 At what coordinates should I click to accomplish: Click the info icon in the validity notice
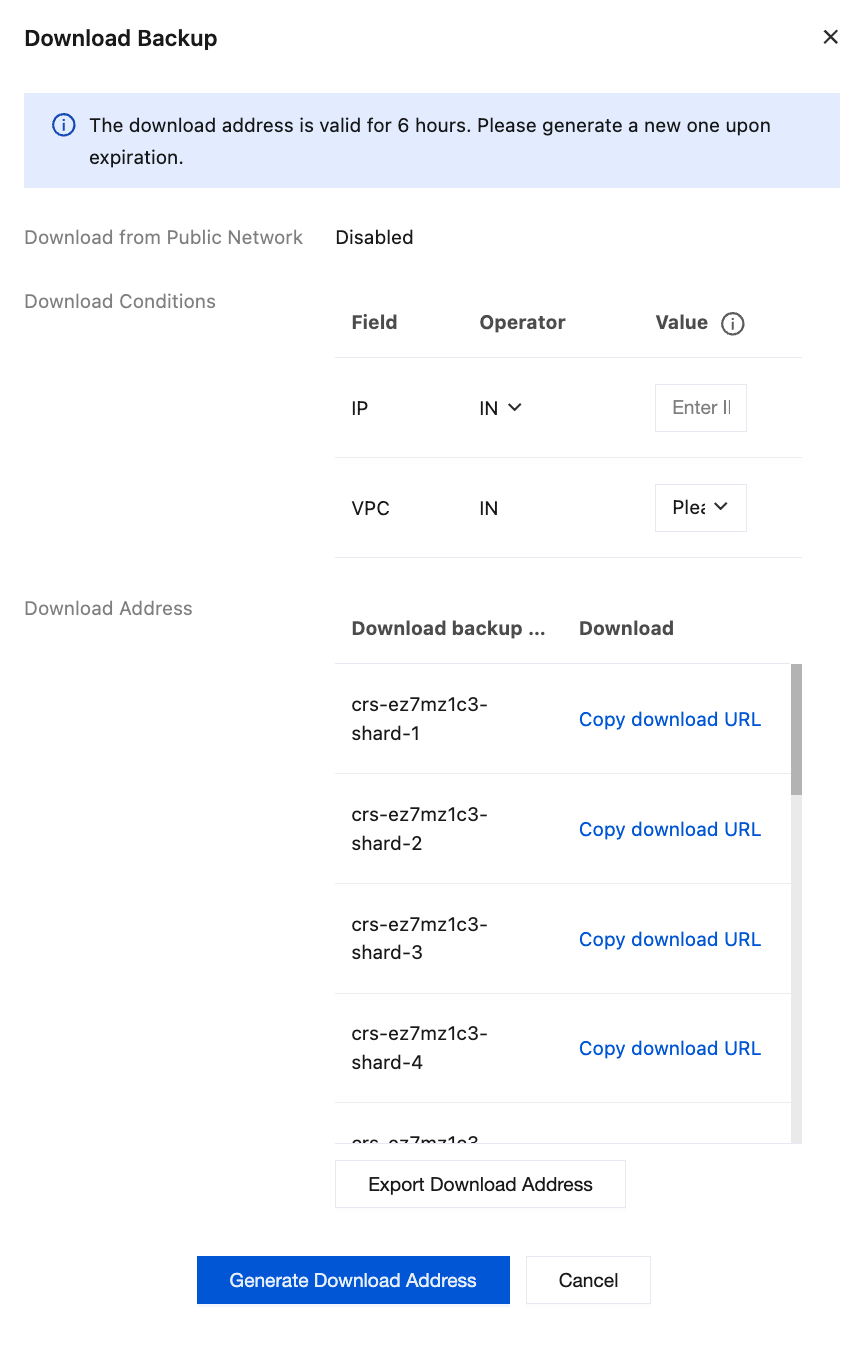tap(63, 126)
